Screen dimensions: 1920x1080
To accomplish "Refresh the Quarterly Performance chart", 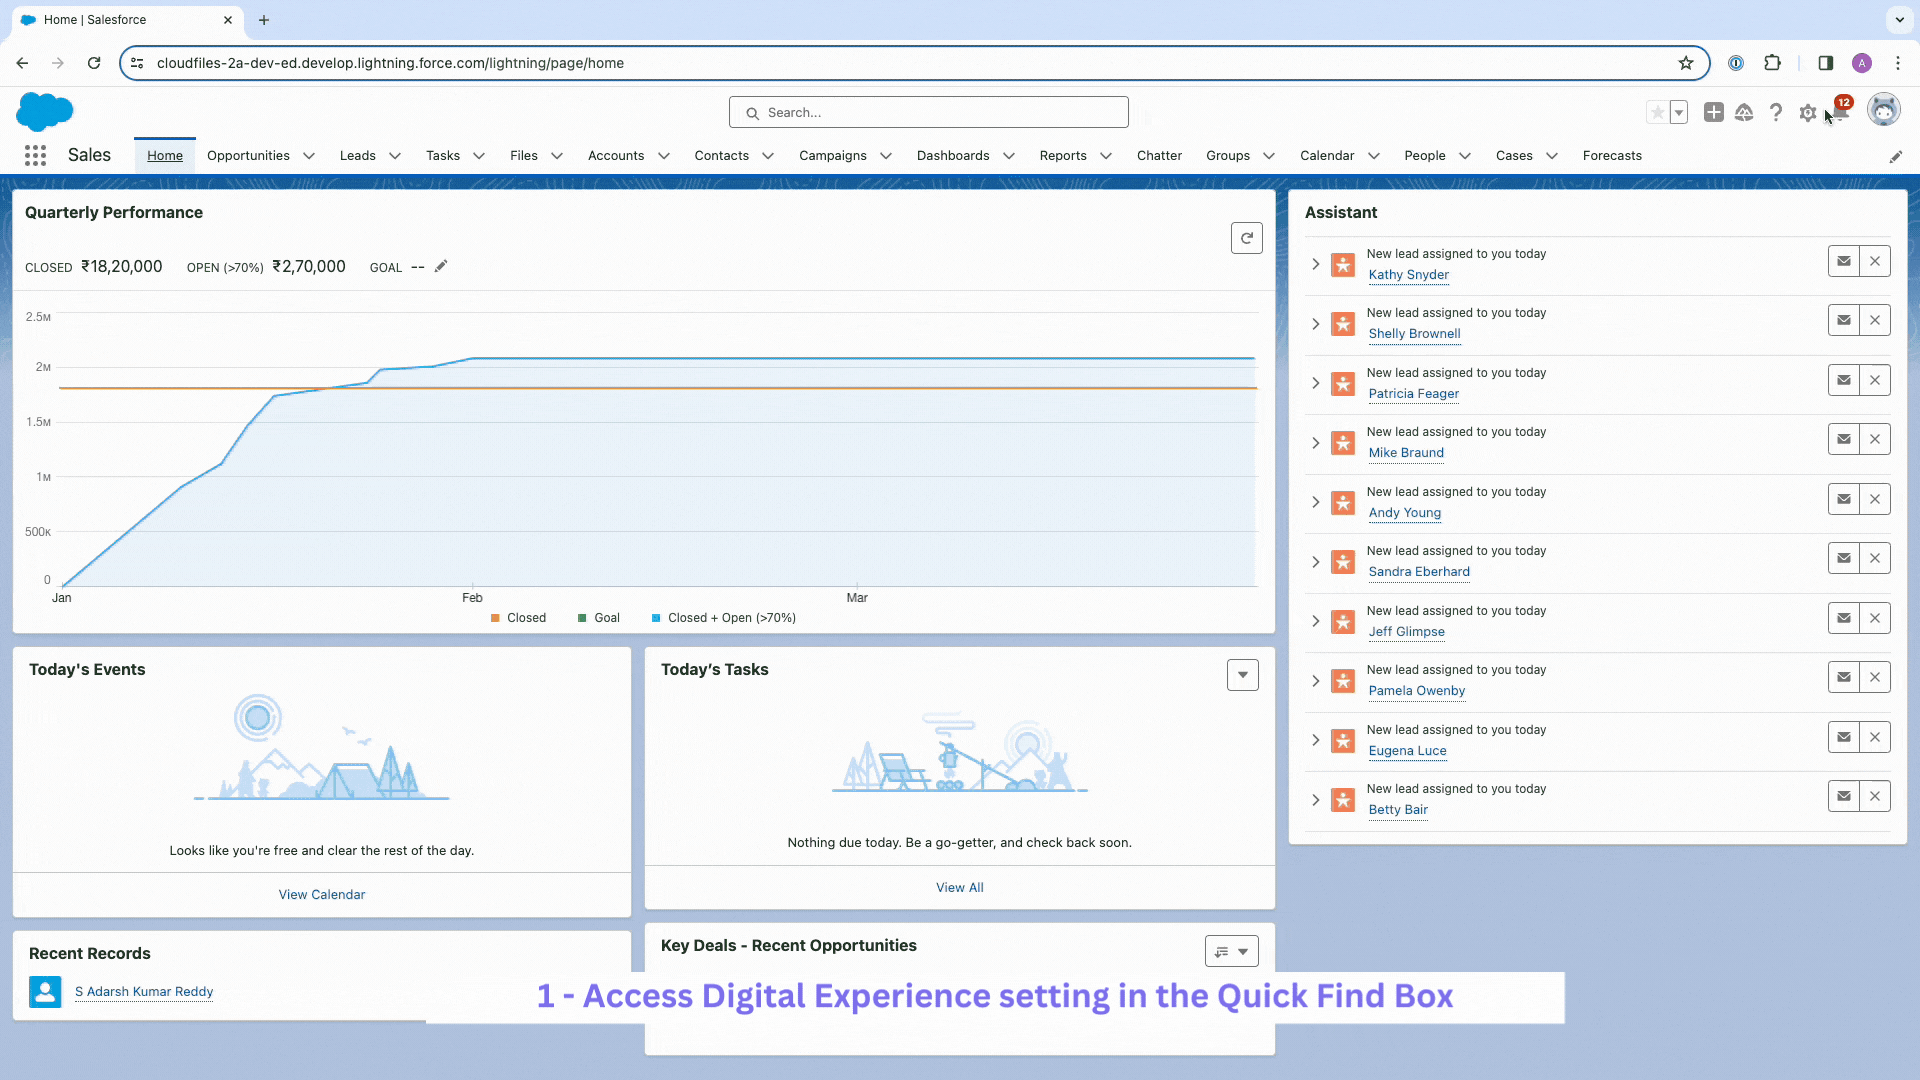I will pyautogui.click(x=1246, y=238).
